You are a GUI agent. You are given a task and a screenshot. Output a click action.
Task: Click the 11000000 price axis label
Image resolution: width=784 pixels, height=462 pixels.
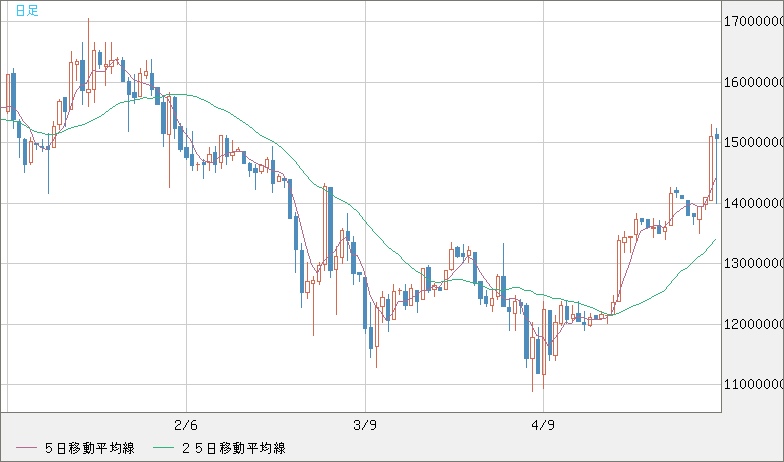pyautogui.click(x=754, y=384)
